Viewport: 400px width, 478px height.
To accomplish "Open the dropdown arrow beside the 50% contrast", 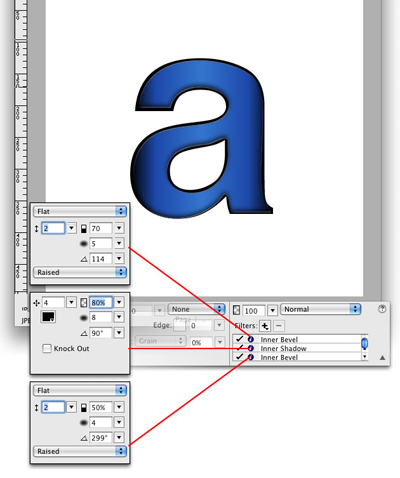I will 119,407.
